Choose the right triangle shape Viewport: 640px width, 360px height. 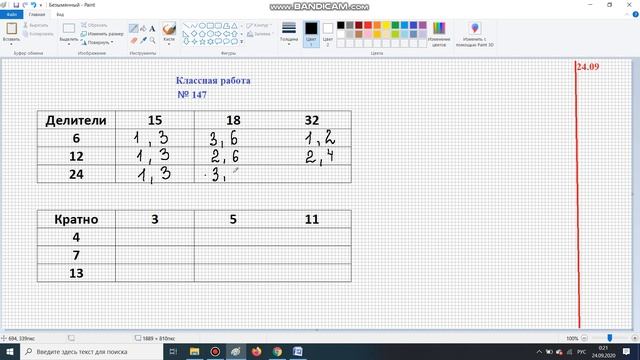186,34
